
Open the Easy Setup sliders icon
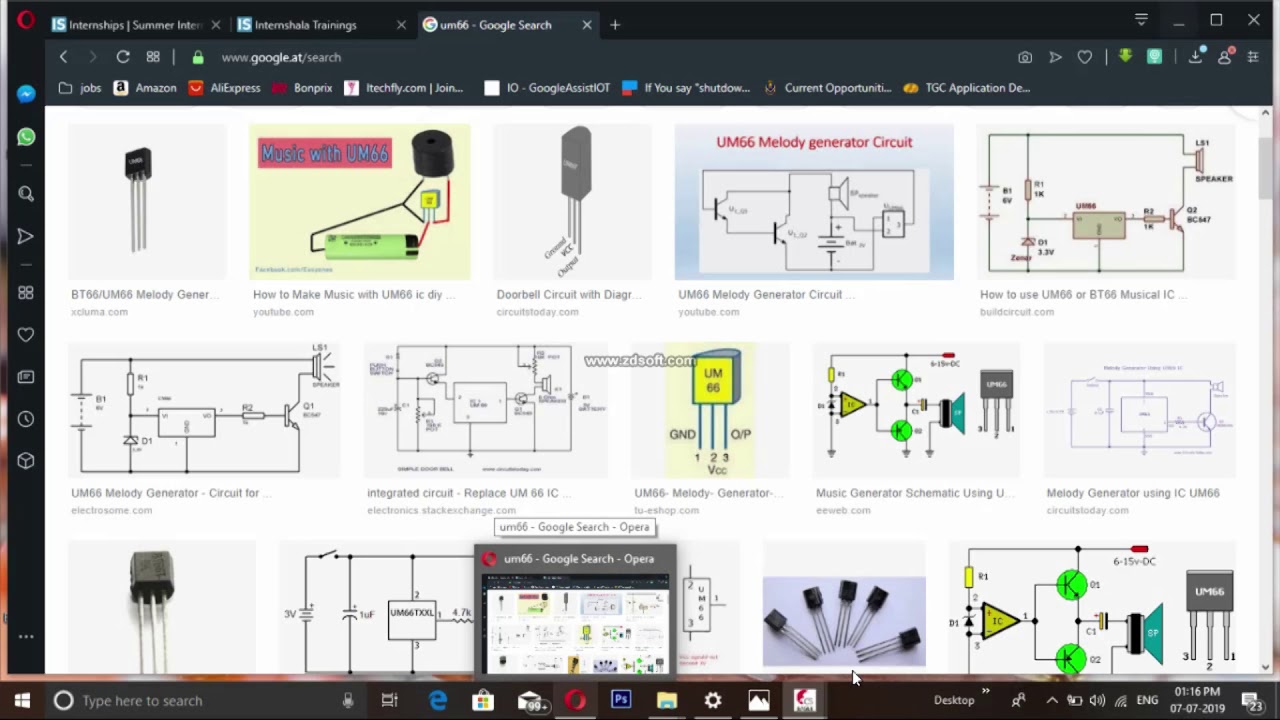coord(1253,57)
